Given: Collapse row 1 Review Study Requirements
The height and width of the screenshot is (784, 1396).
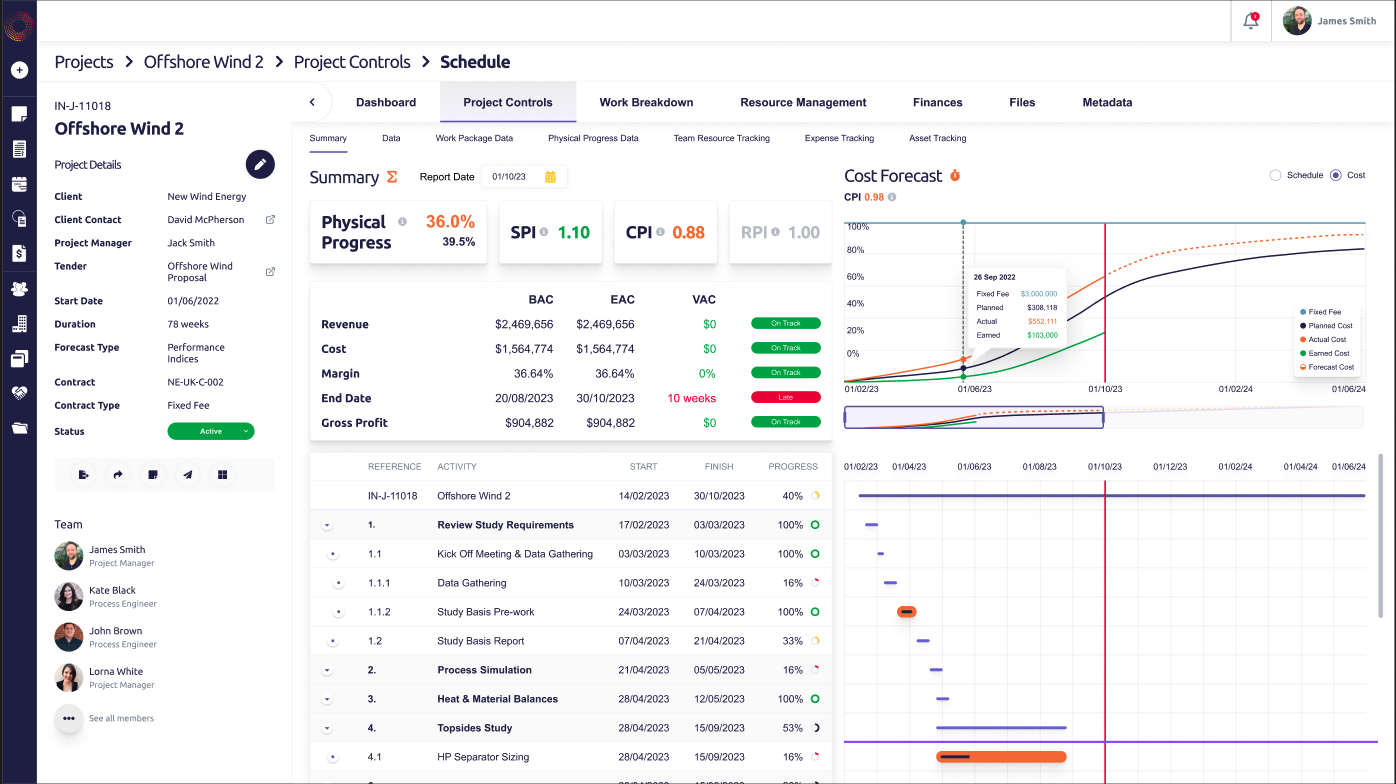Looking at the screenshot, I should [x=327, y=525].
